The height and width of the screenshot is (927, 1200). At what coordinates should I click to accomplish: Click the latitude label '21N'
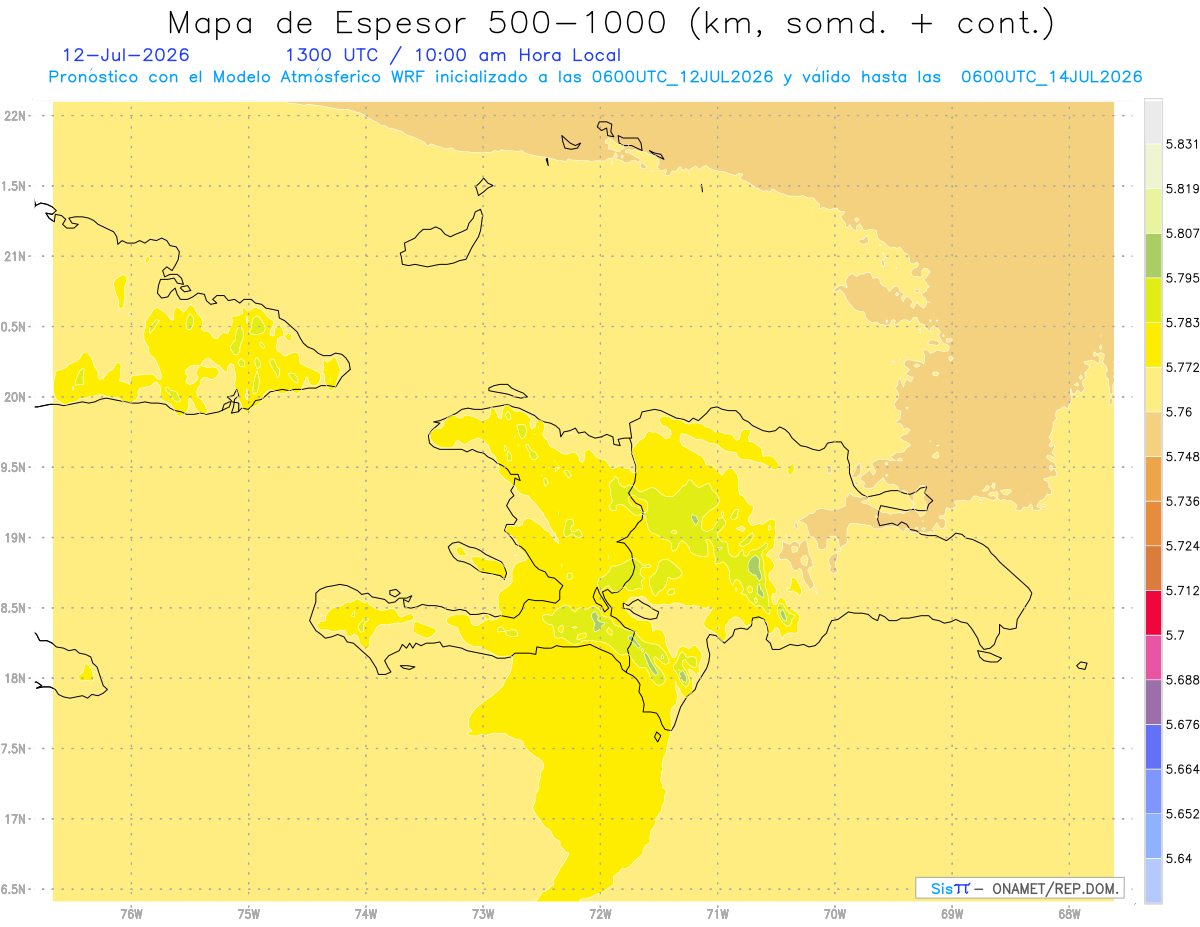(x=16, y=256)
